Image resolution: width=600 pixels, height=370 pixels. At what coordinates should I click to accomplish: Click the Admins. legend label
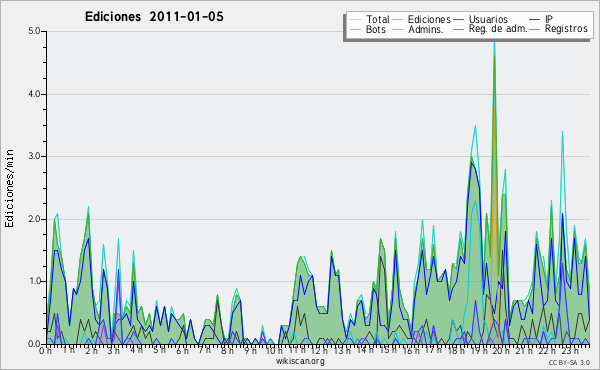(426, 29)
